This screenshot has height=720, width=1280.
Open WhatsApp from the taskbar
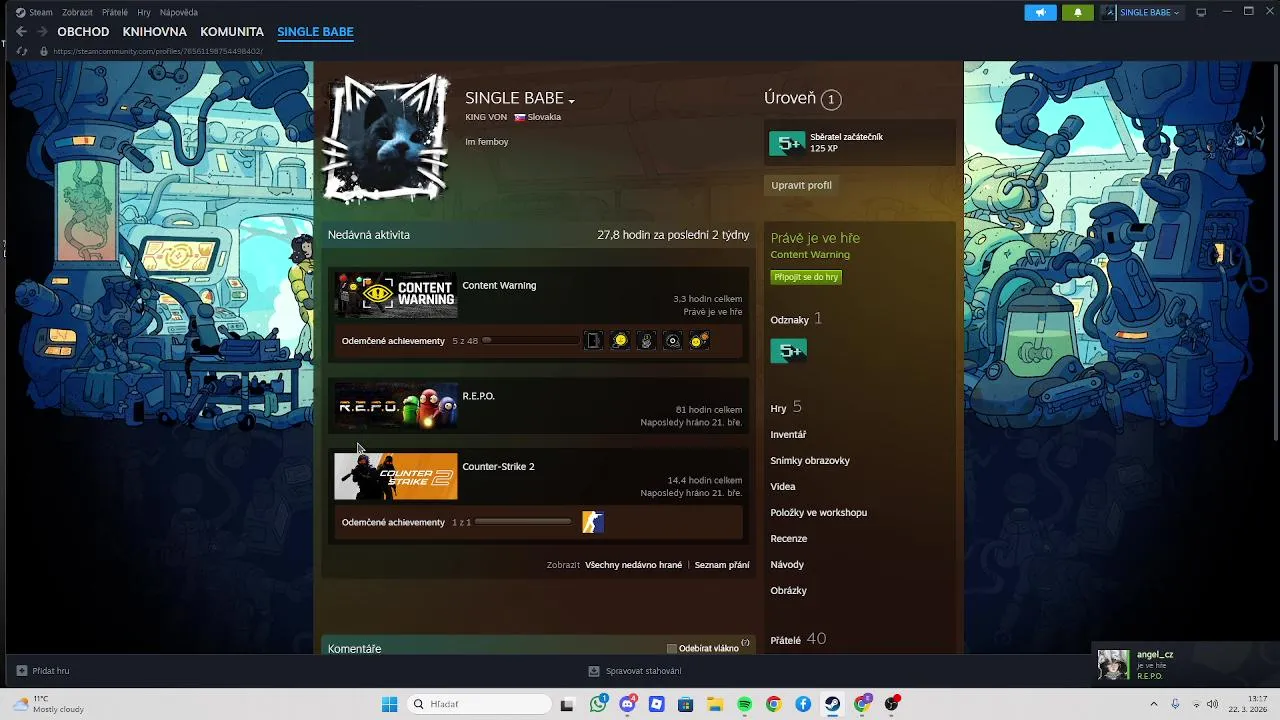599,704
